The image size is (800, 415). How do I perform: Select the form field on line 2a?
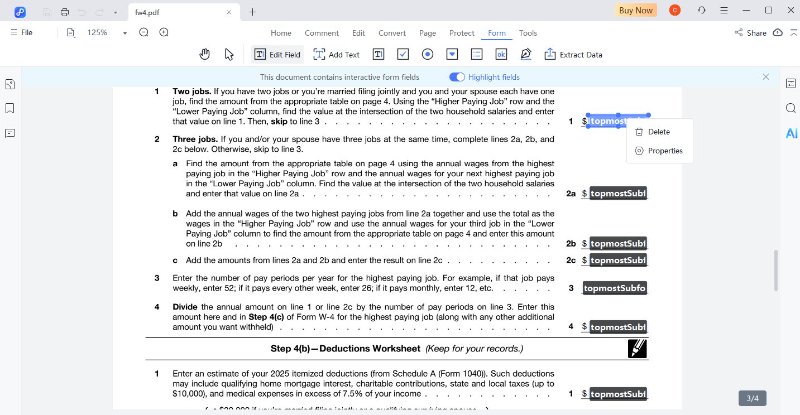[x=618, y=193]
